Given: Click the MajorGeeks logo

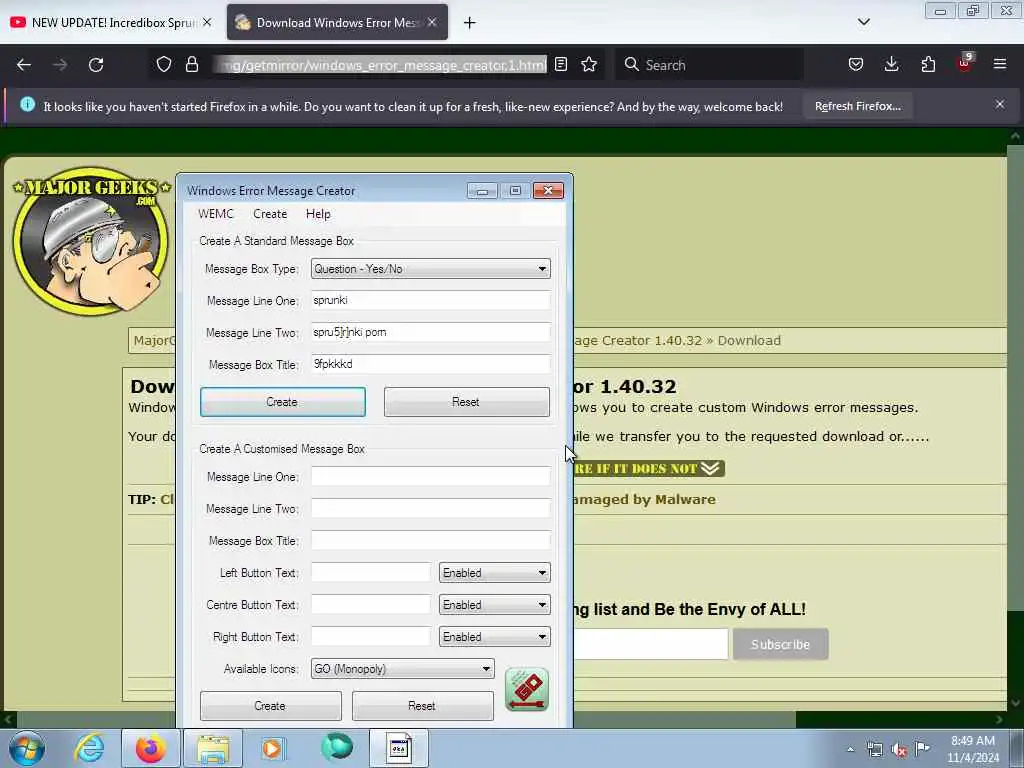Looking at the screenshot, I should click(x=91, y=240).
